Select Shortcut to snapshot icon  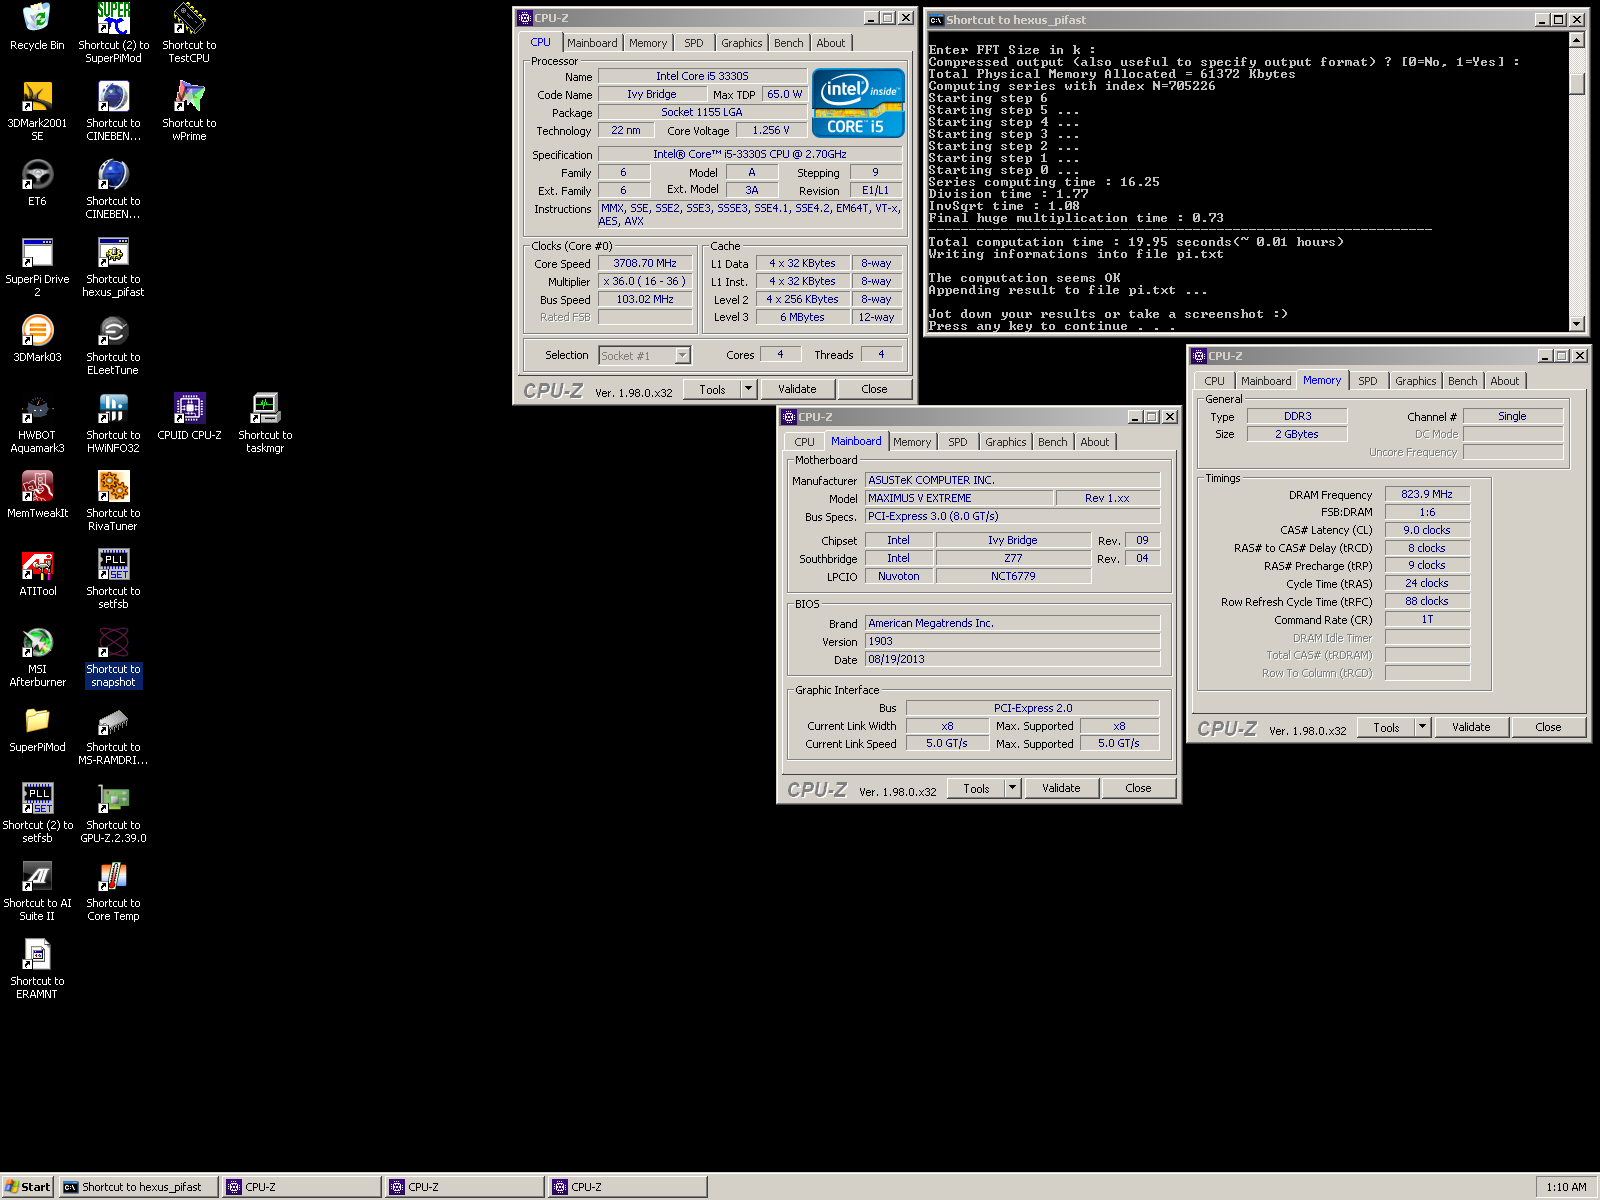pos(113,656)
